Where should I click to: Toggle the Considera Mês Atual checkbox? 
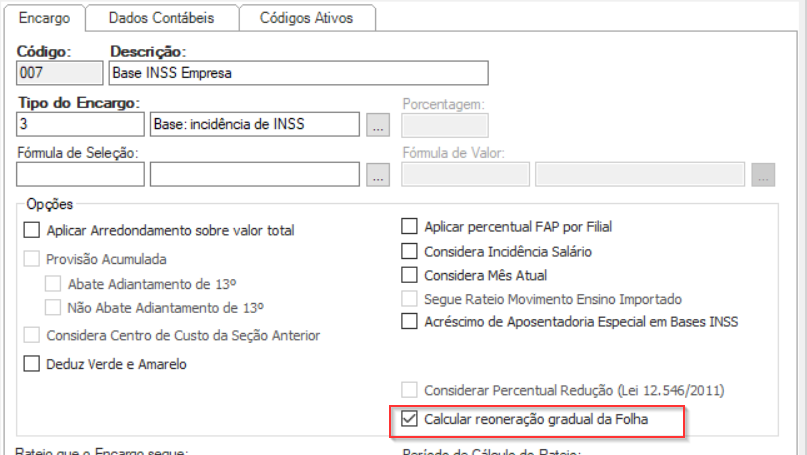(409, 275)
